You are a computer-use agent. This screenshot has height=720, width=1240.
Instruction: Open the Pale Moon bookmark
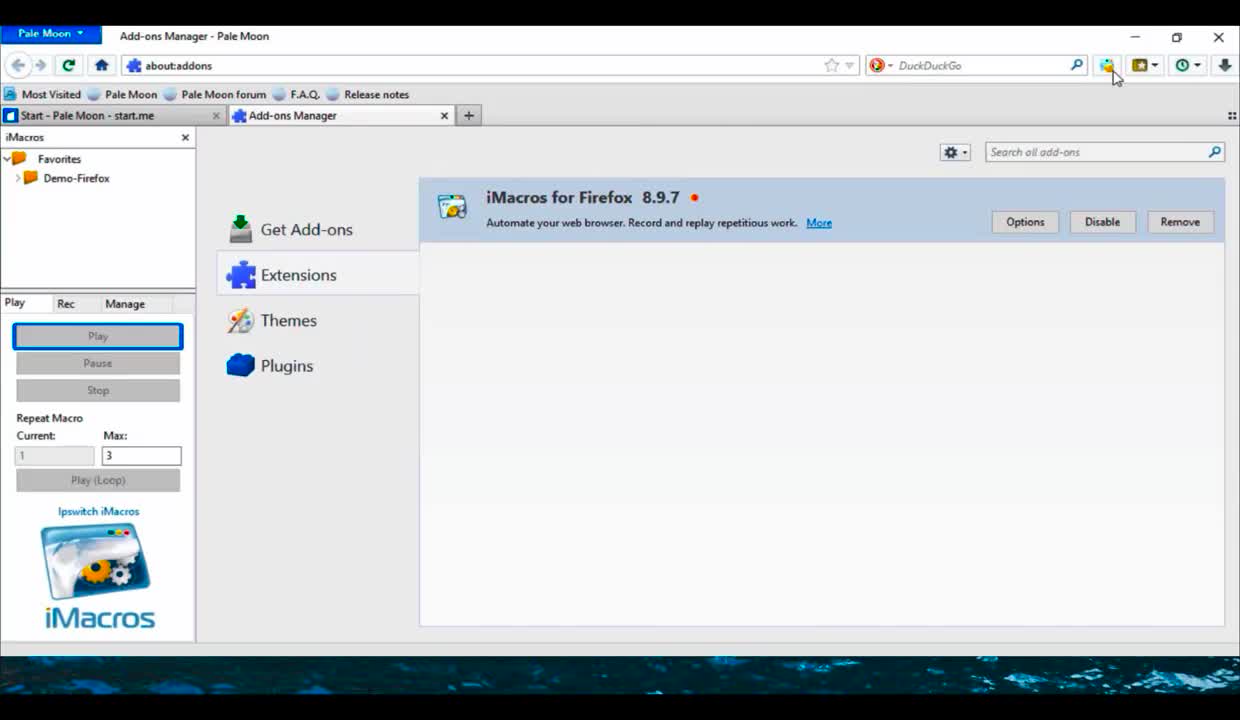click(x=122, y=94)
